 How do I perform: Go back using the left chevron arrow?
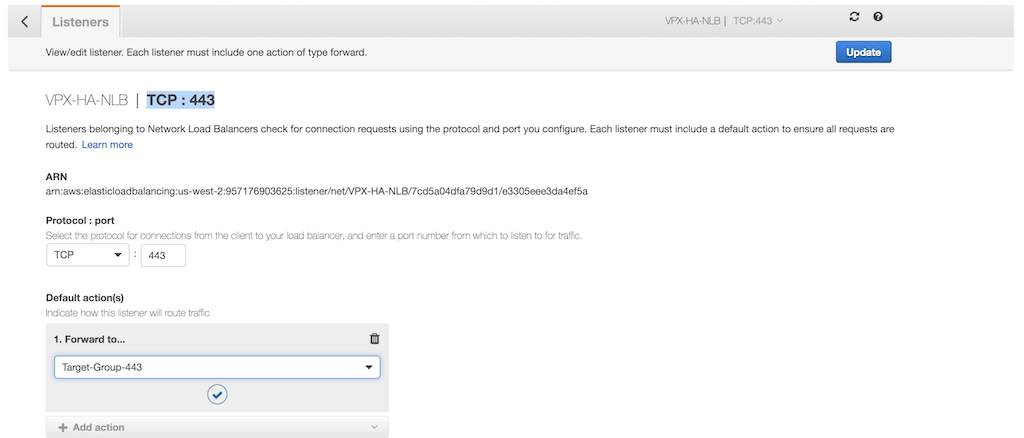(x=24, y=22)
